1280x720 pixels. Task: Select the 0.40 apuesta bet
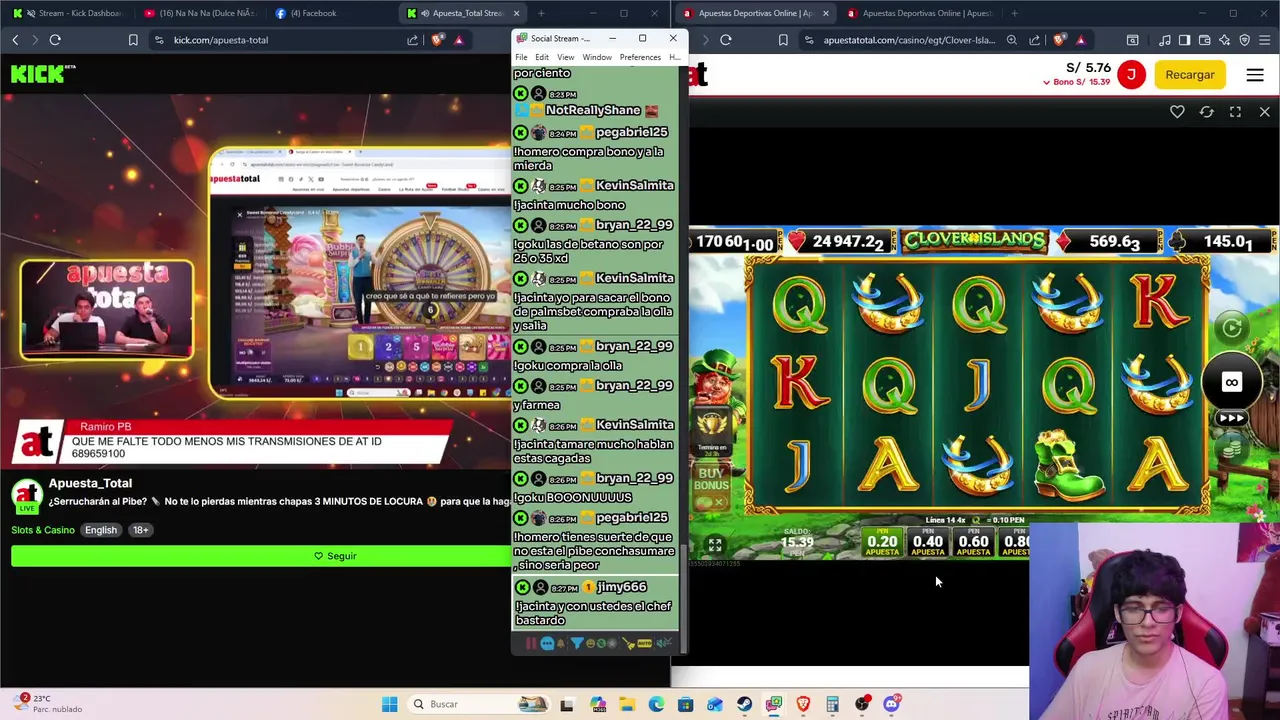tap(928, 541)
